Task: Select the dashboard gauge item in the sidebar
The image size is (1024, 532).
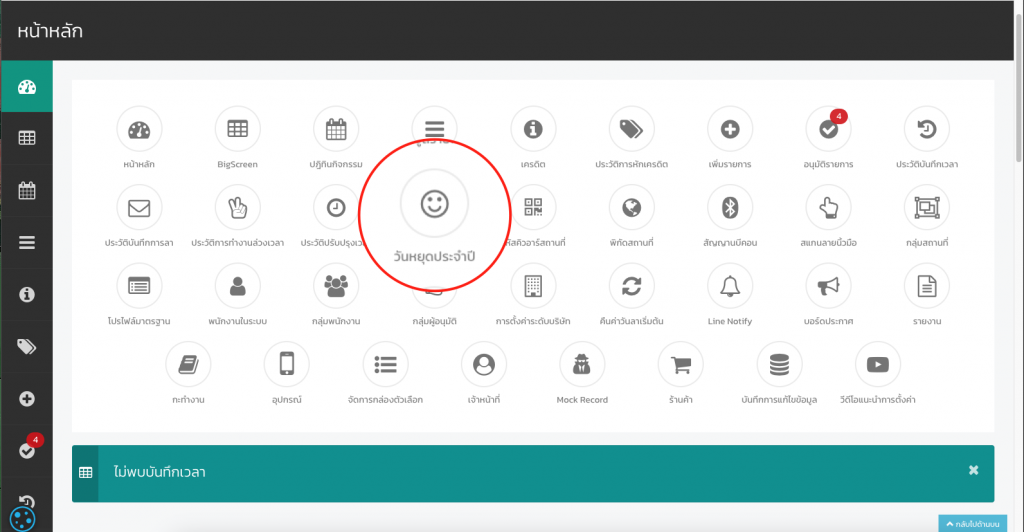Action: pos(27,87)
